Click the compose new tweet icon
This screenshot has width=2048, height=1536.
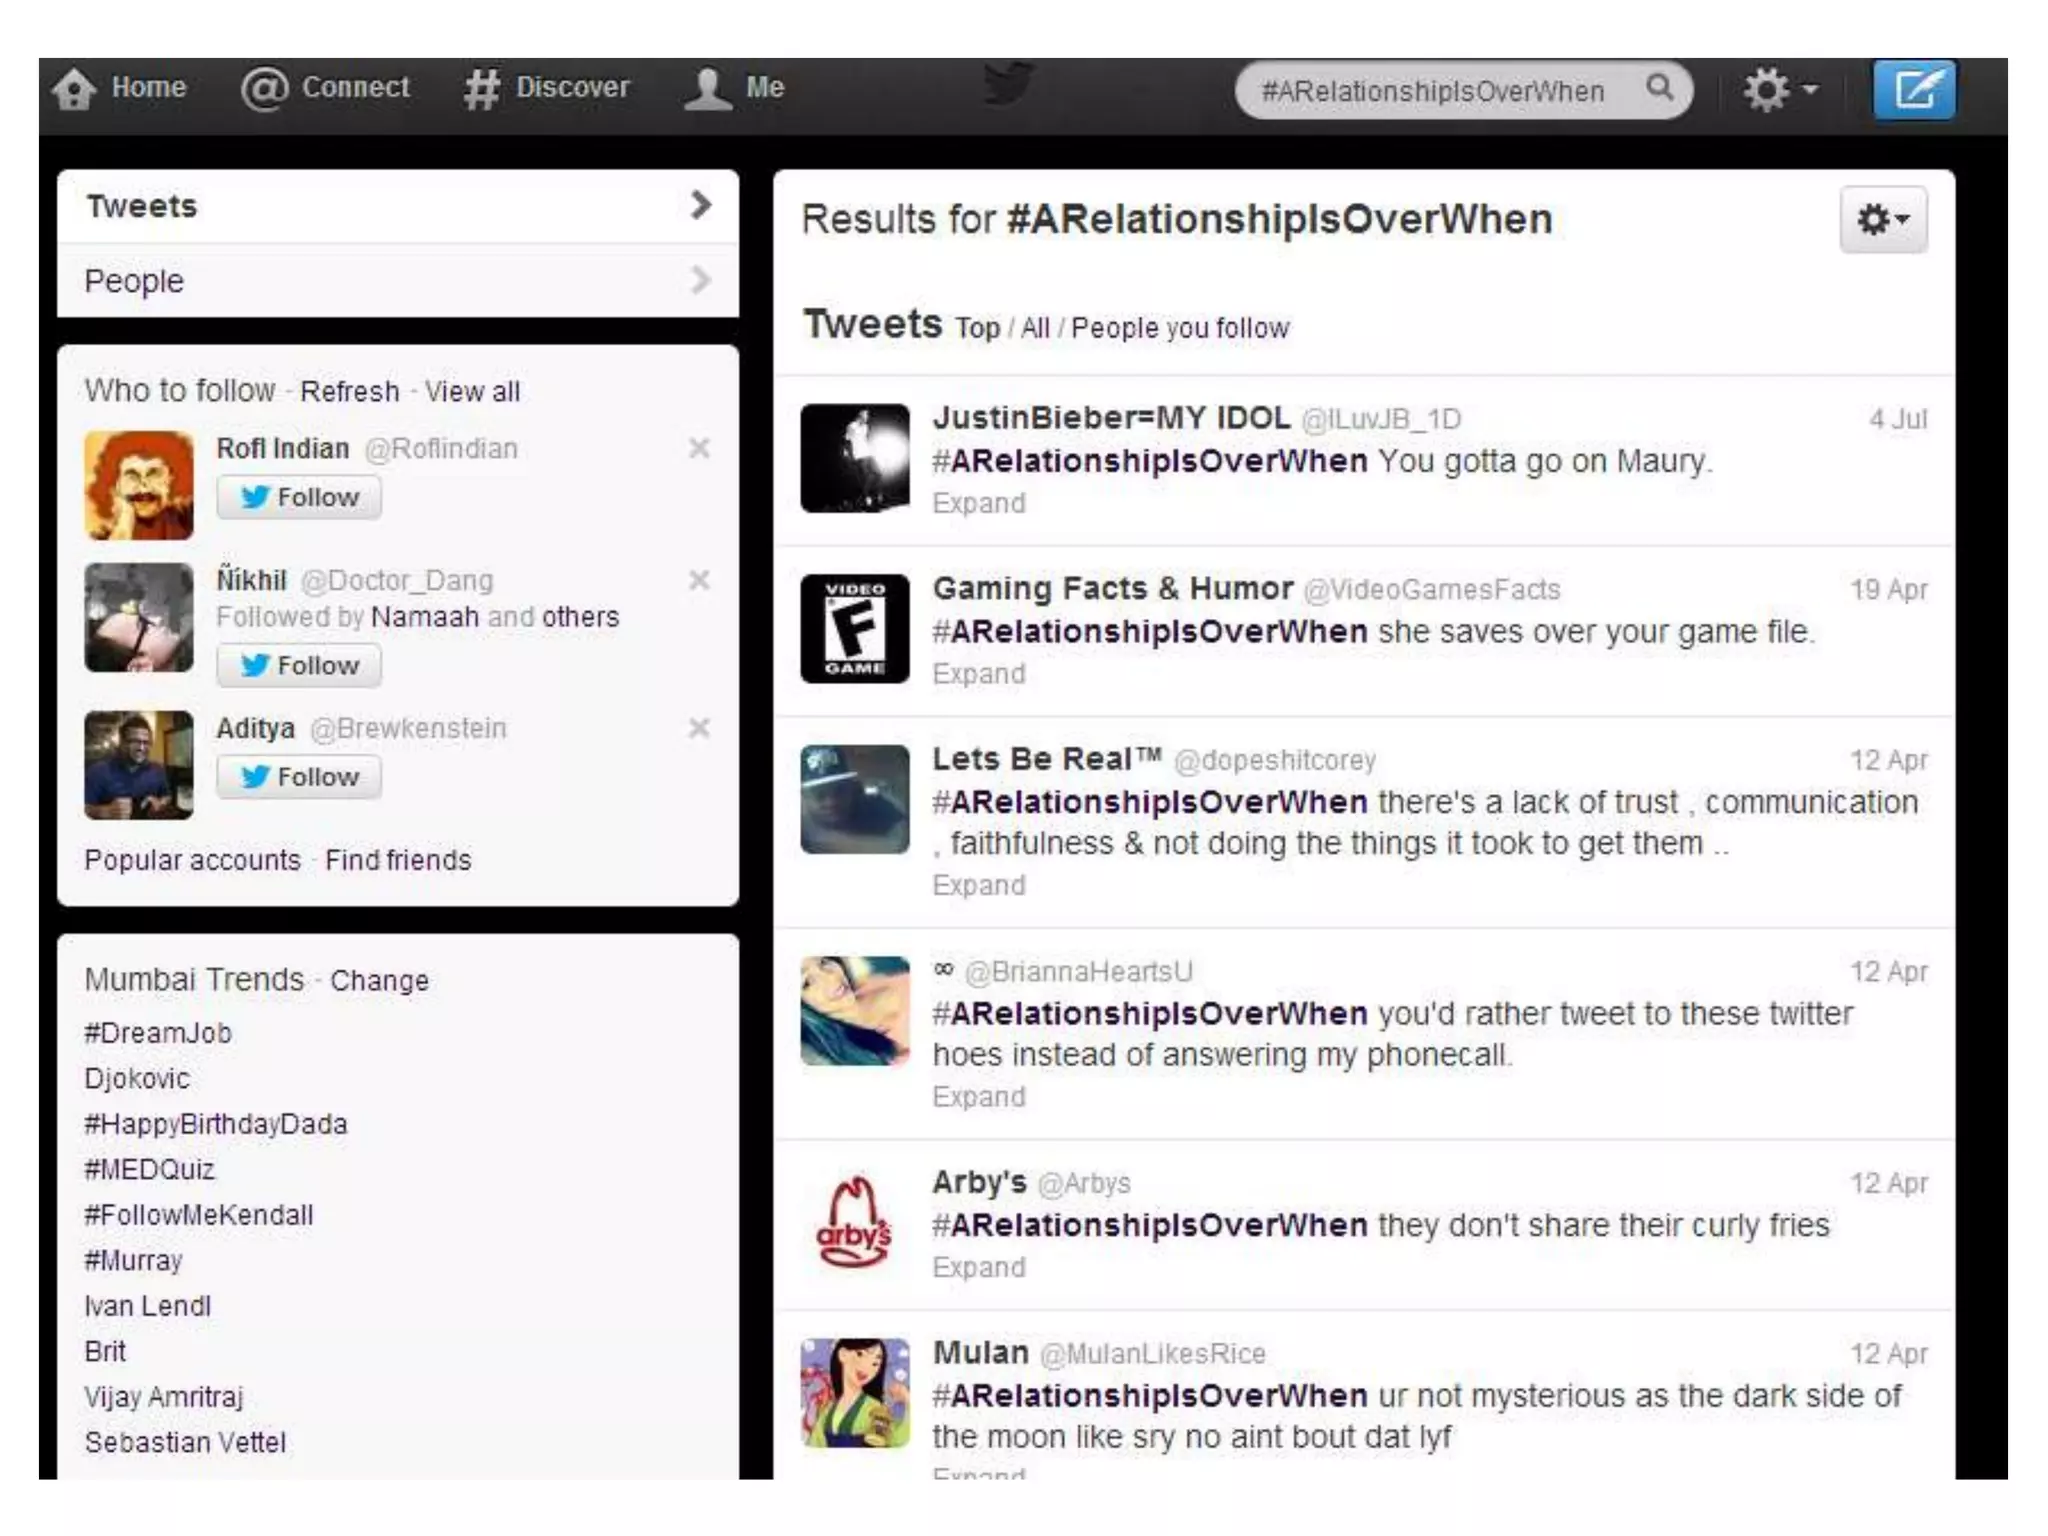(1913, 91)
